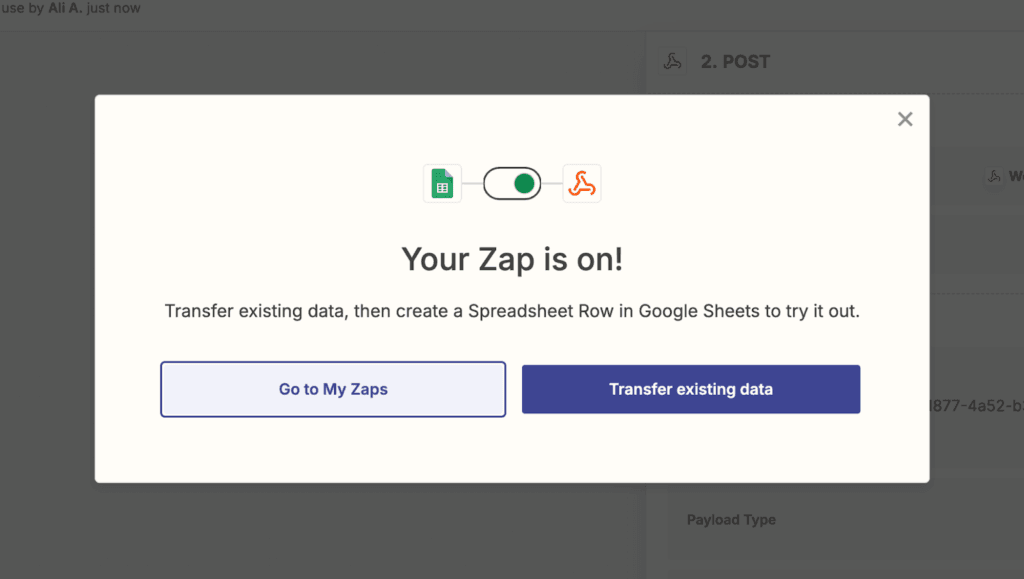Screen dimensions: 1024x579
Task: Click the Webhooks by Zapier icon in the dialog
Action: point(581,183)
